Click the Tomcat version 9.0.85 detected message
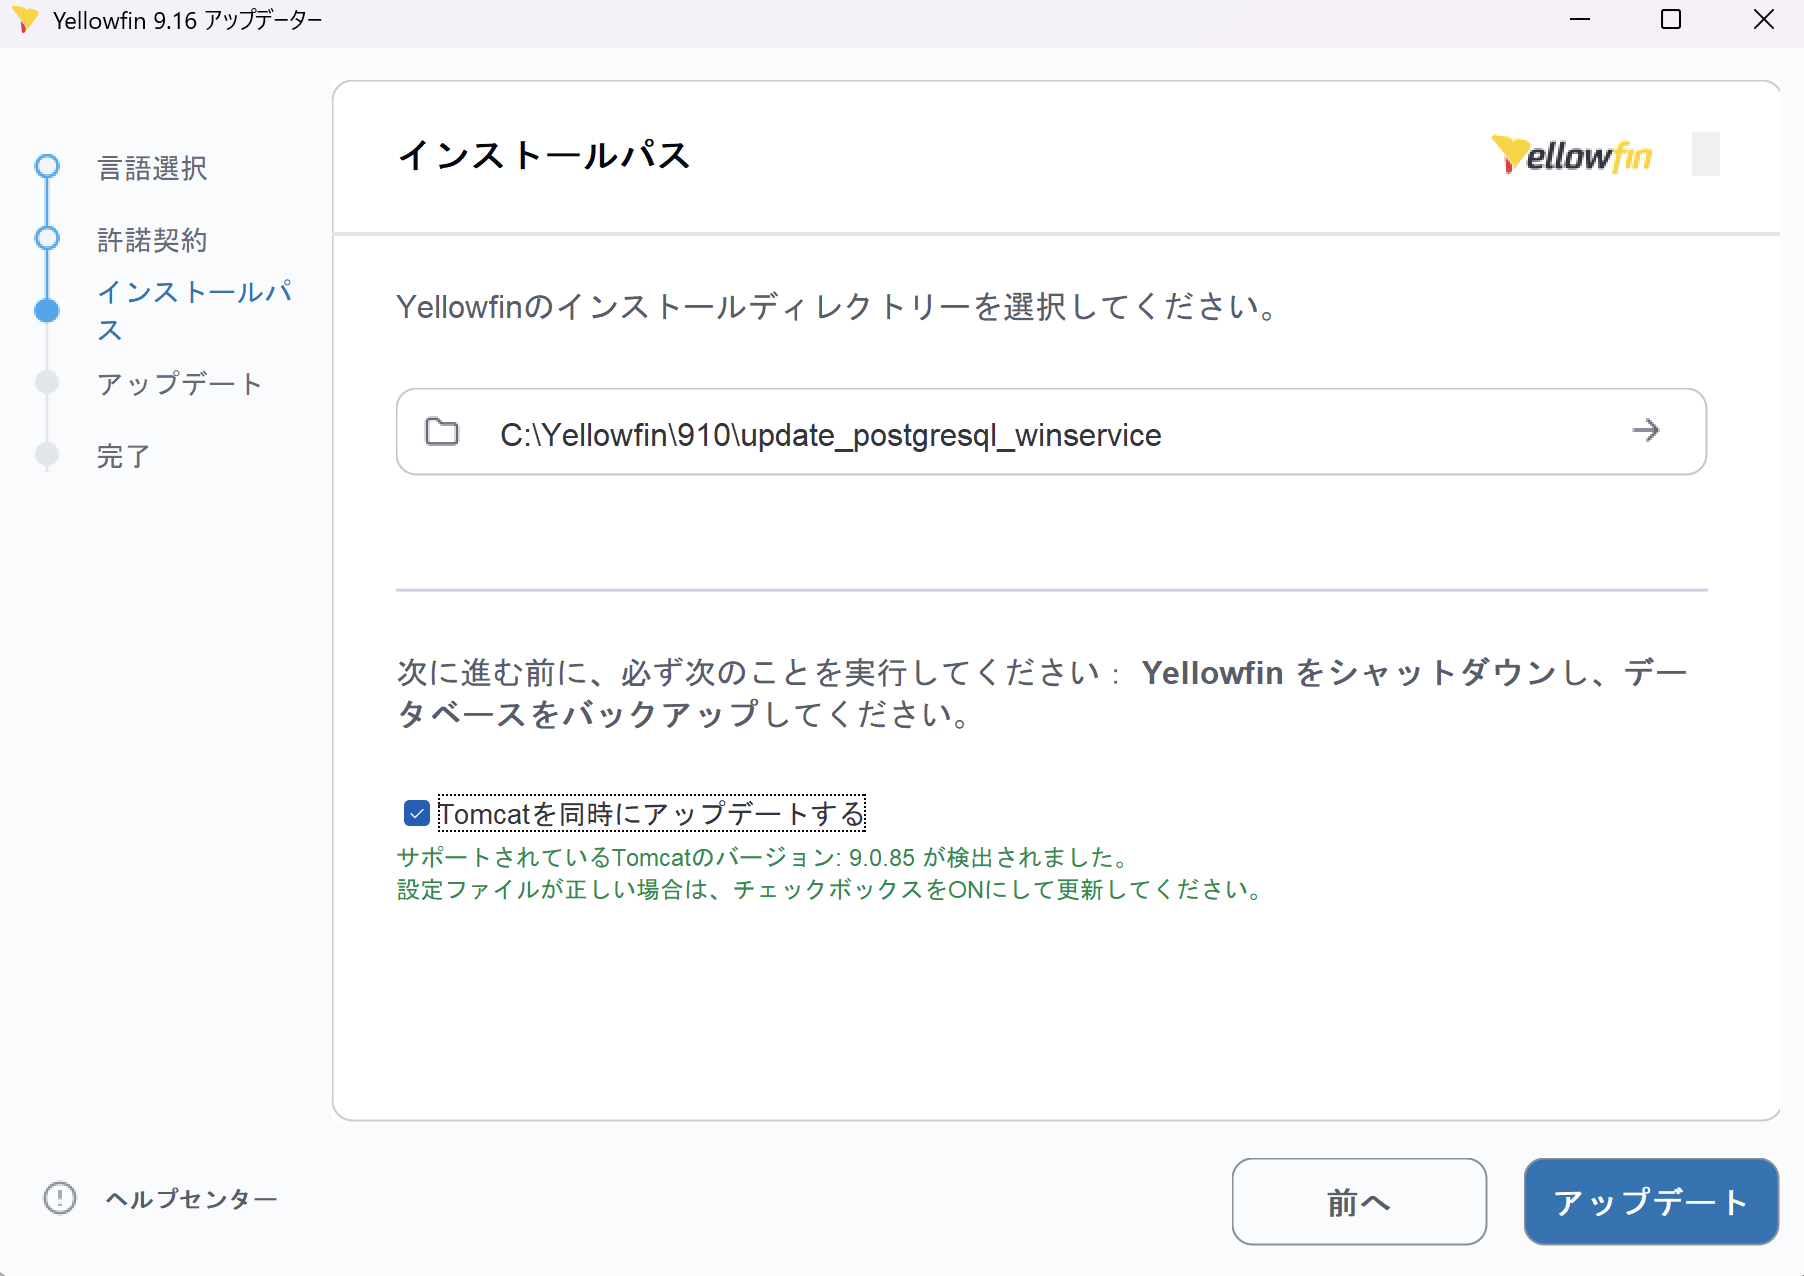This screenshot has width=1804, height=1276. point(765,857)
